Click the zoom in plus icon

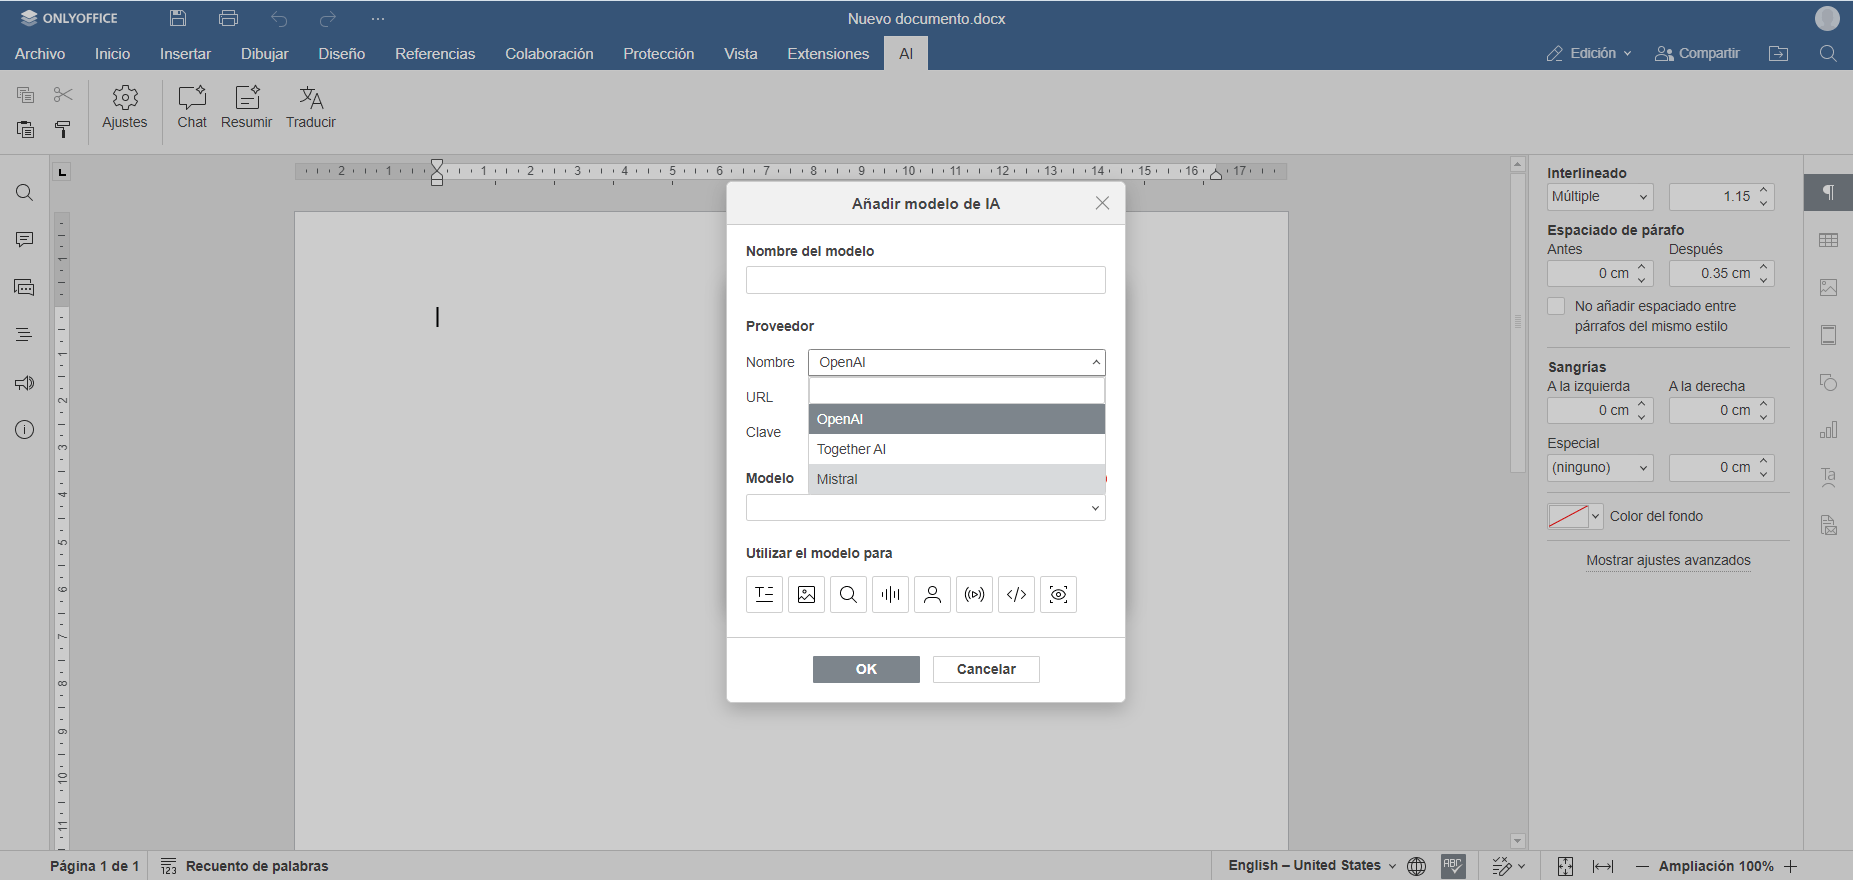(x=1790, y=866)
